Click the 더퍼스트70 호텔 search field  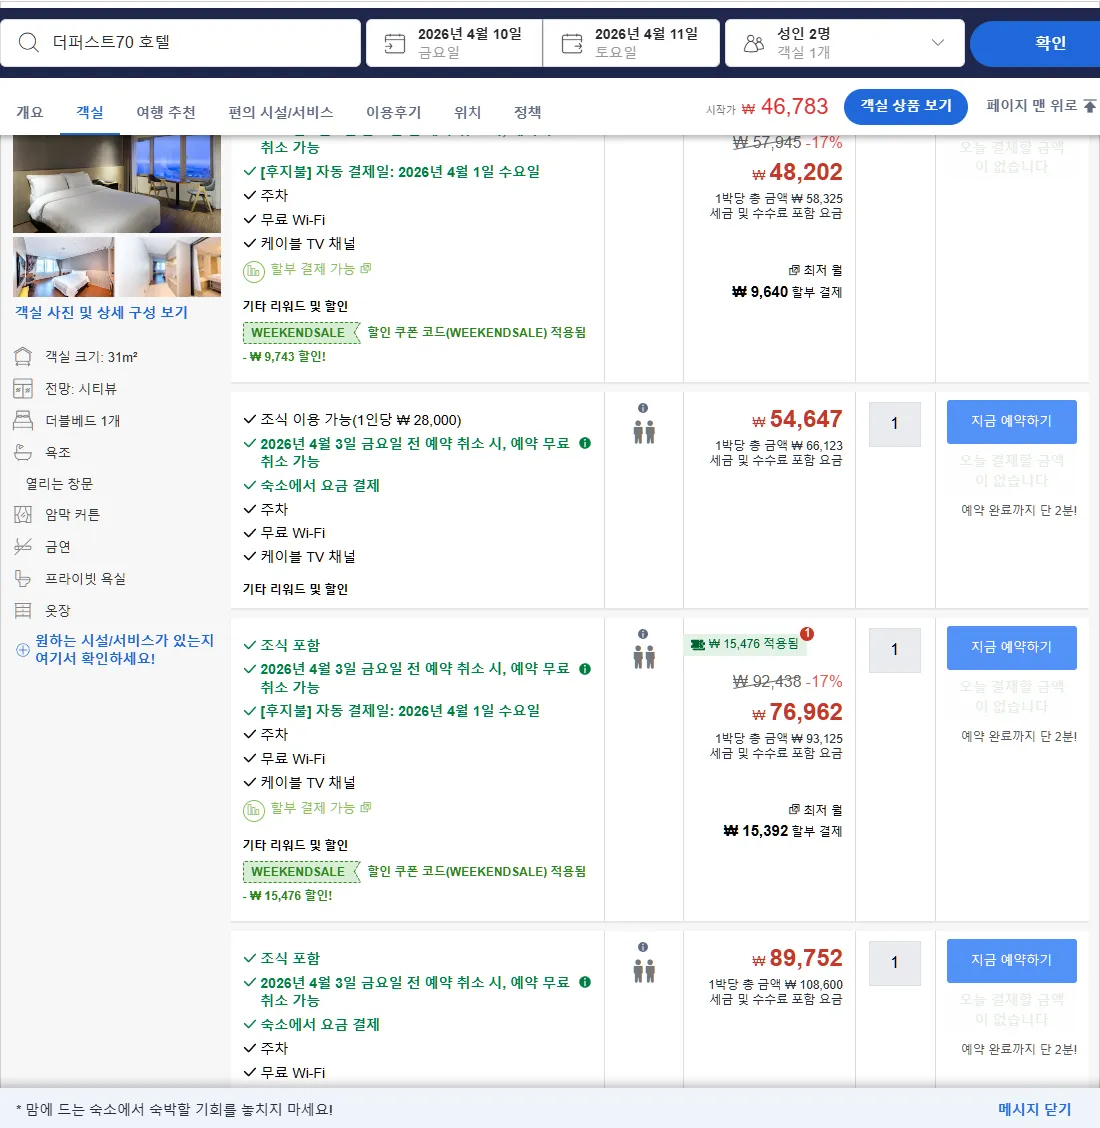181,43
